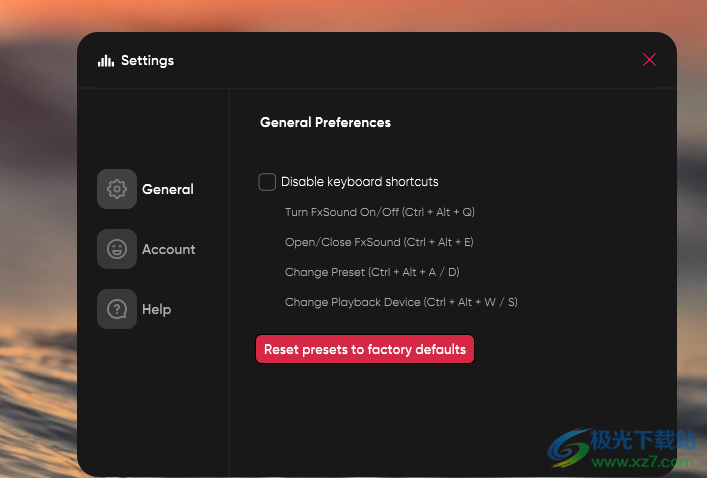Click the "Disable keyboard shortcuts" label text

click(x=359, y=182)
